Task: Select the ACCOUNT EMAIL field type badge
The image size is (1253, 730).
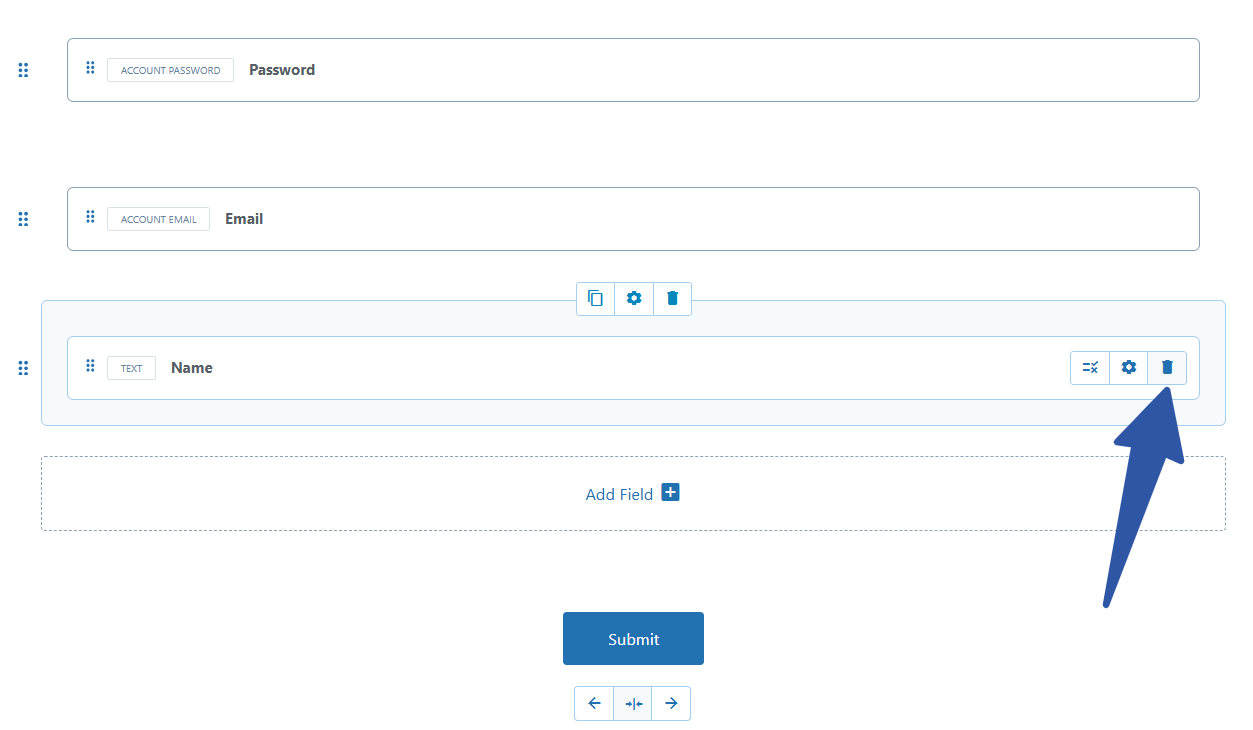Action: coord(158,218)
